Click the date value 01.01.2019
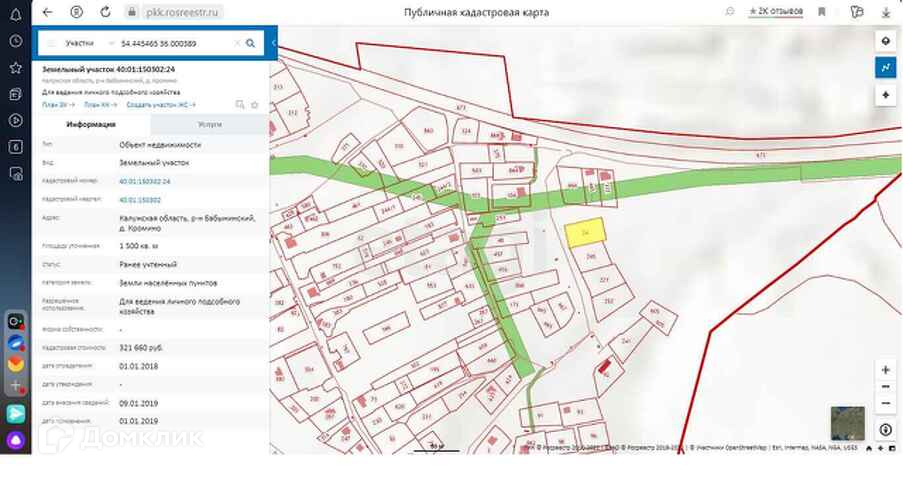The width and height of the screenshot is (903, 480). tap(138, 421)
